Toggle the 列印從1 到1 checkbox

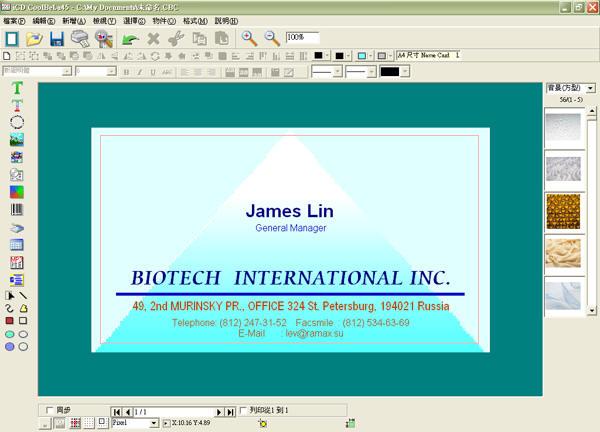pos(243,410)
